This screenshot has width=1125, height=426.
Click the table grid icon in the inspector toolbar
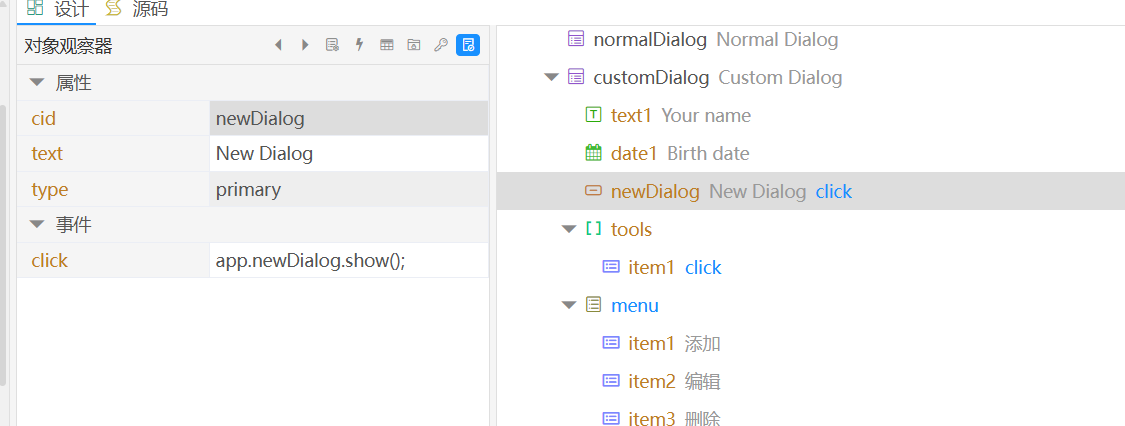pos(387,45)
